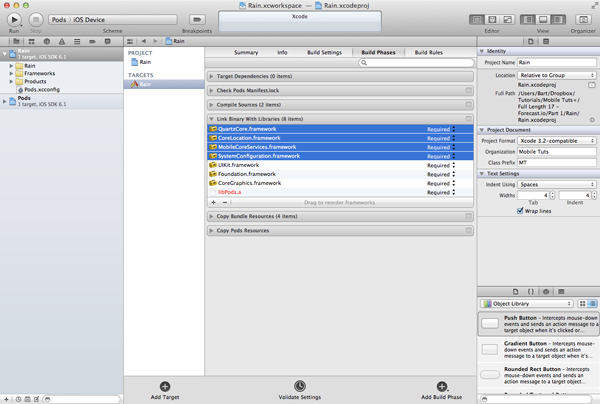The image size is (600, 404).
Task: Click the Validate Settings icon
Action: click(x=300, y=387)
